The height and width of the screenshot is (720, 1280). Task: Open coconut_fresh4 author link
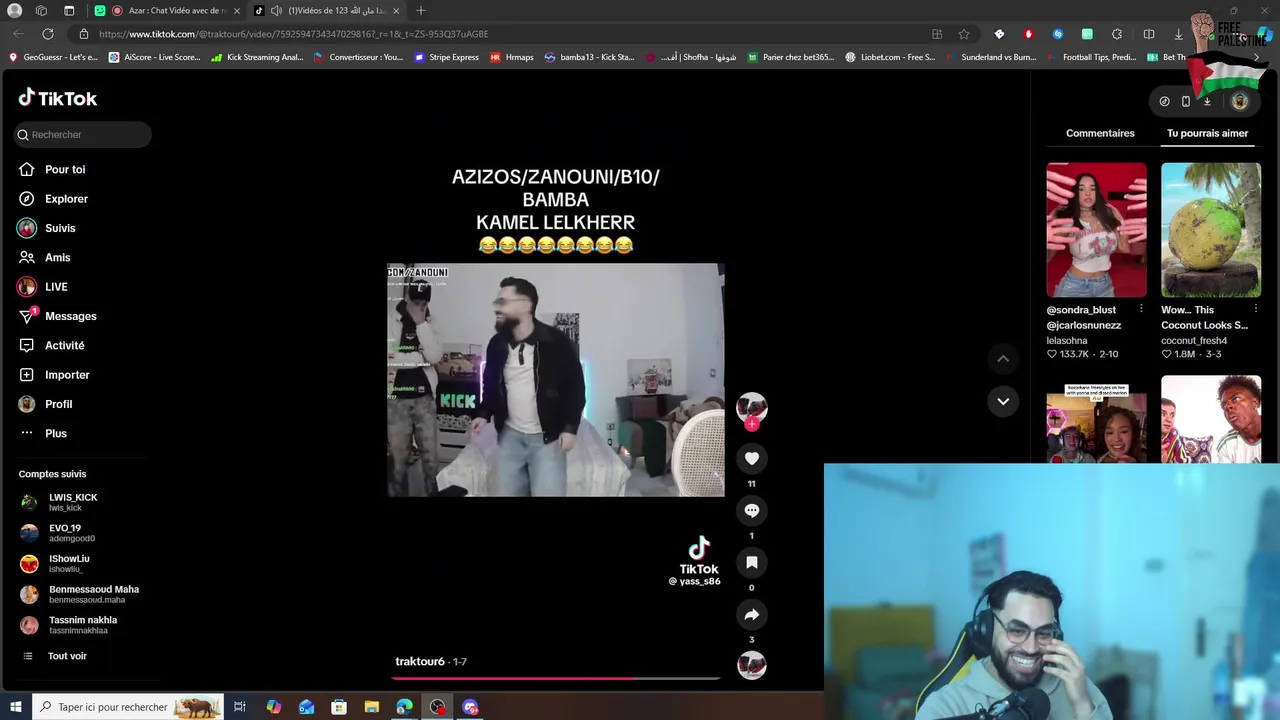pyautogui.click(x=1194, y=341)
